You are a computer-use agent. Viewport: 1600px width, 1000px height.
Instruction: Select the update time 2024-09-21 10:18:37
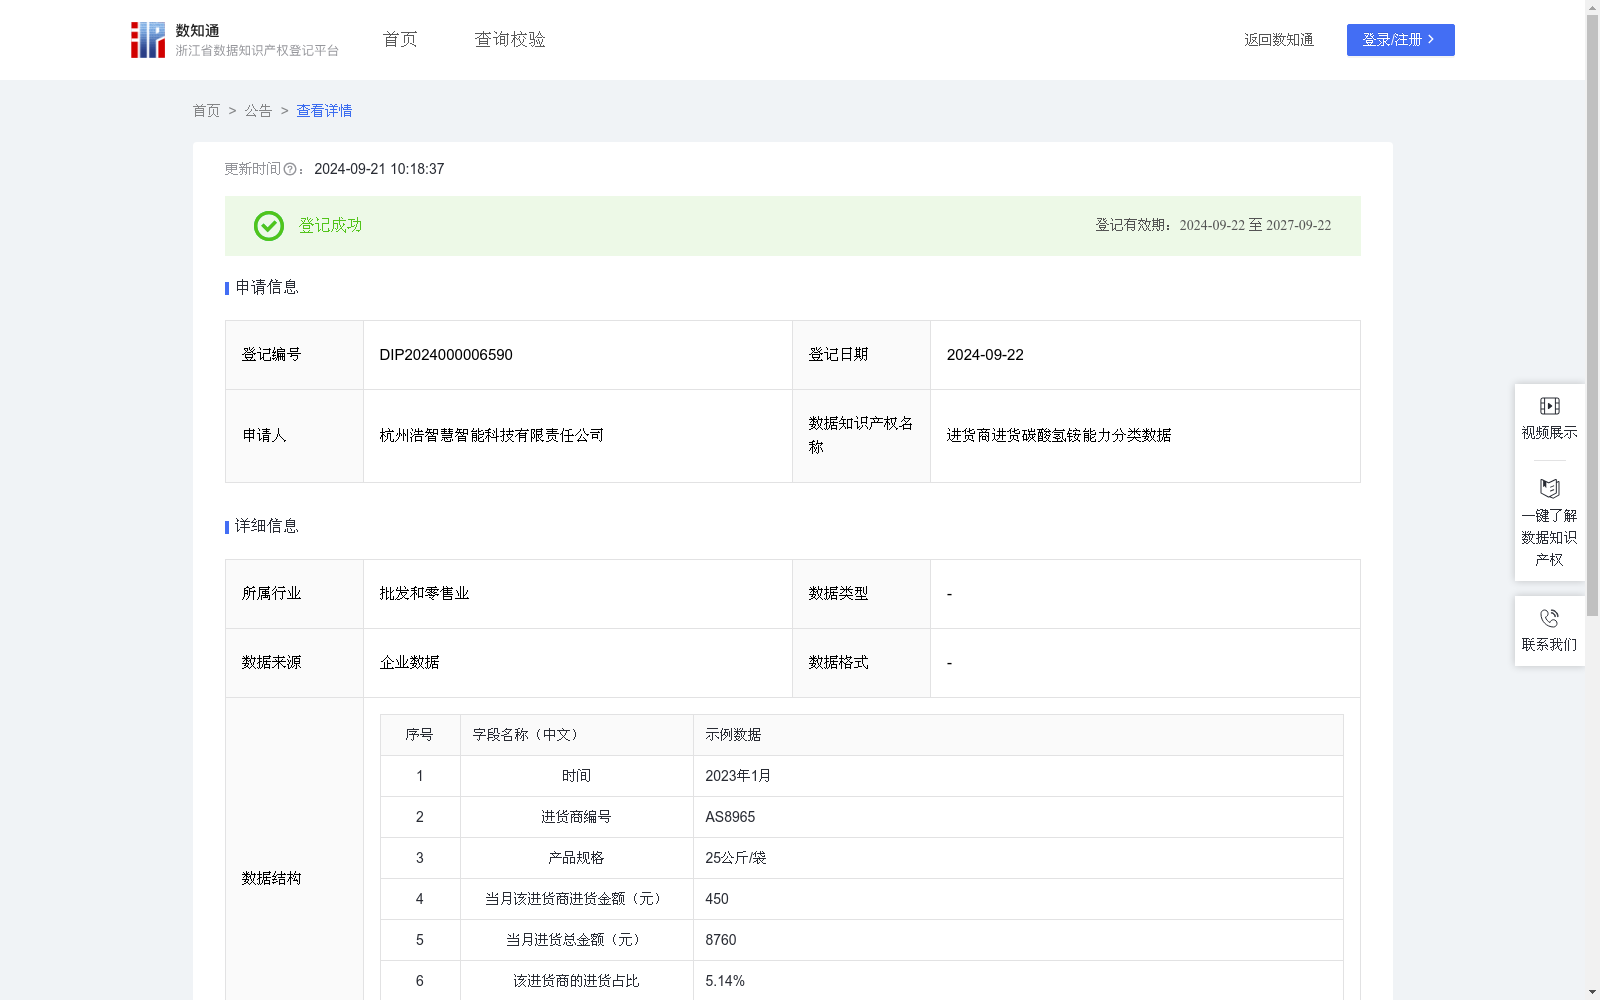point(379,169)
